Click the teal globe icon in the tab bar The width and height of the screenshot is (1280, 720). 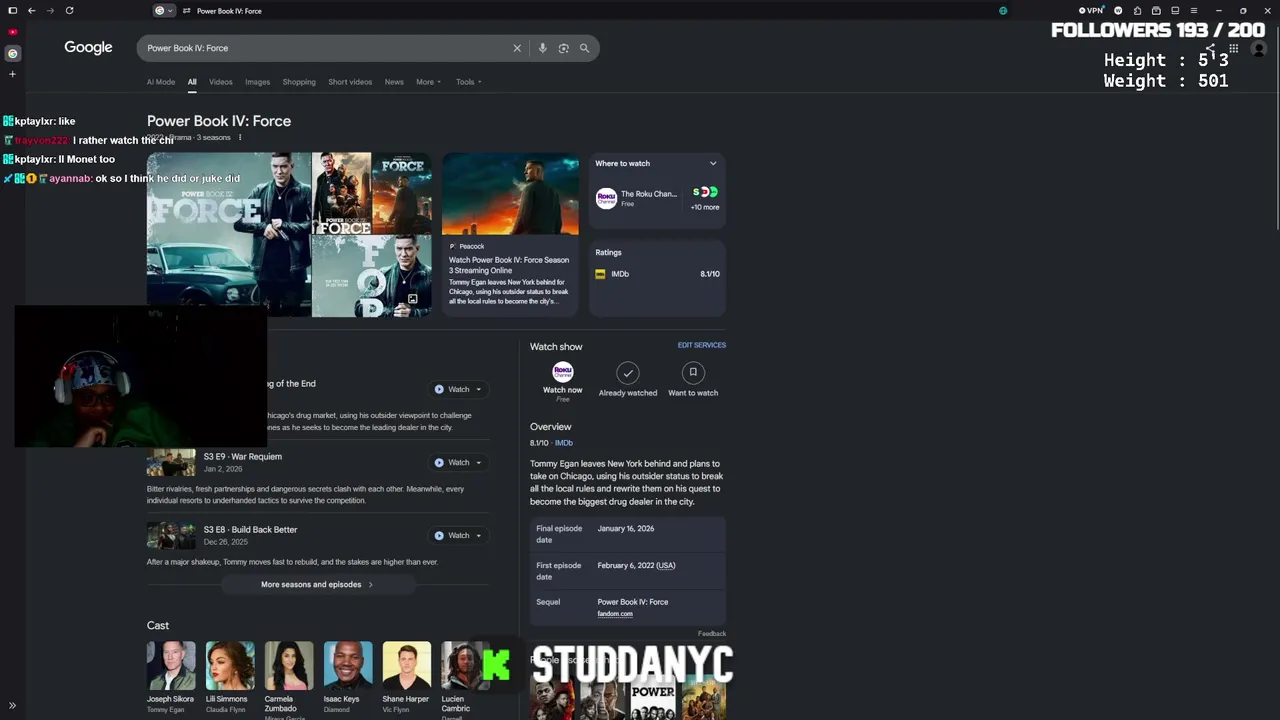1003,11
